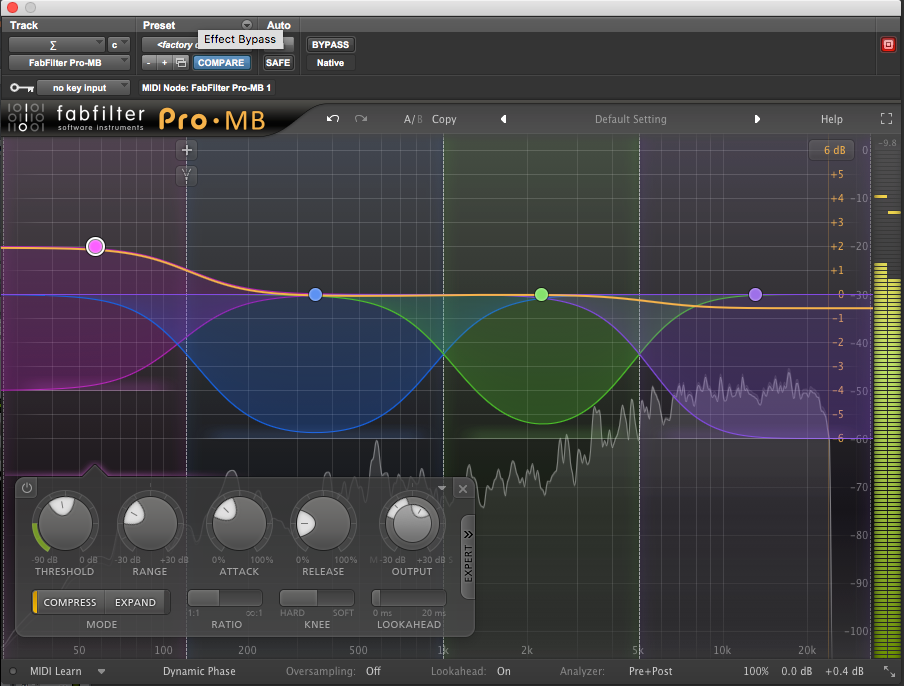This screenshot has height=686, width=904.
Task: Enter full screen mode via corner-brackets icon
Action: click(886, 119)
